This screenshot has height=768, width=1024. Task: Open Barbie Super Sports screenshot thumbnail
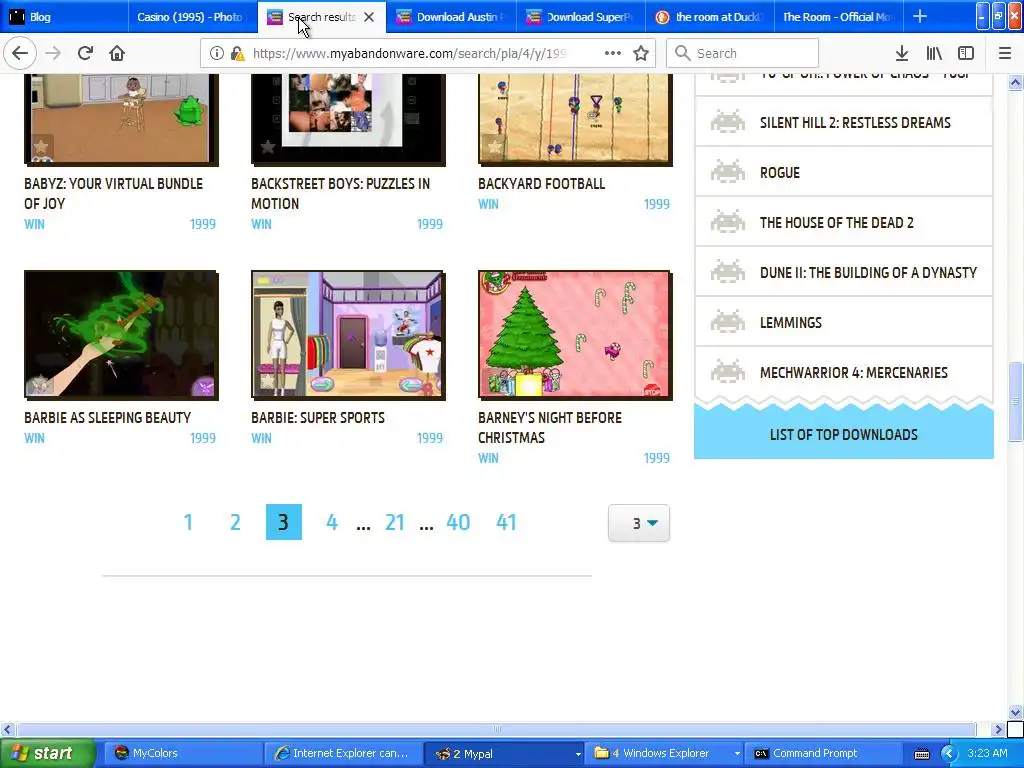click(x=348, y=334)
